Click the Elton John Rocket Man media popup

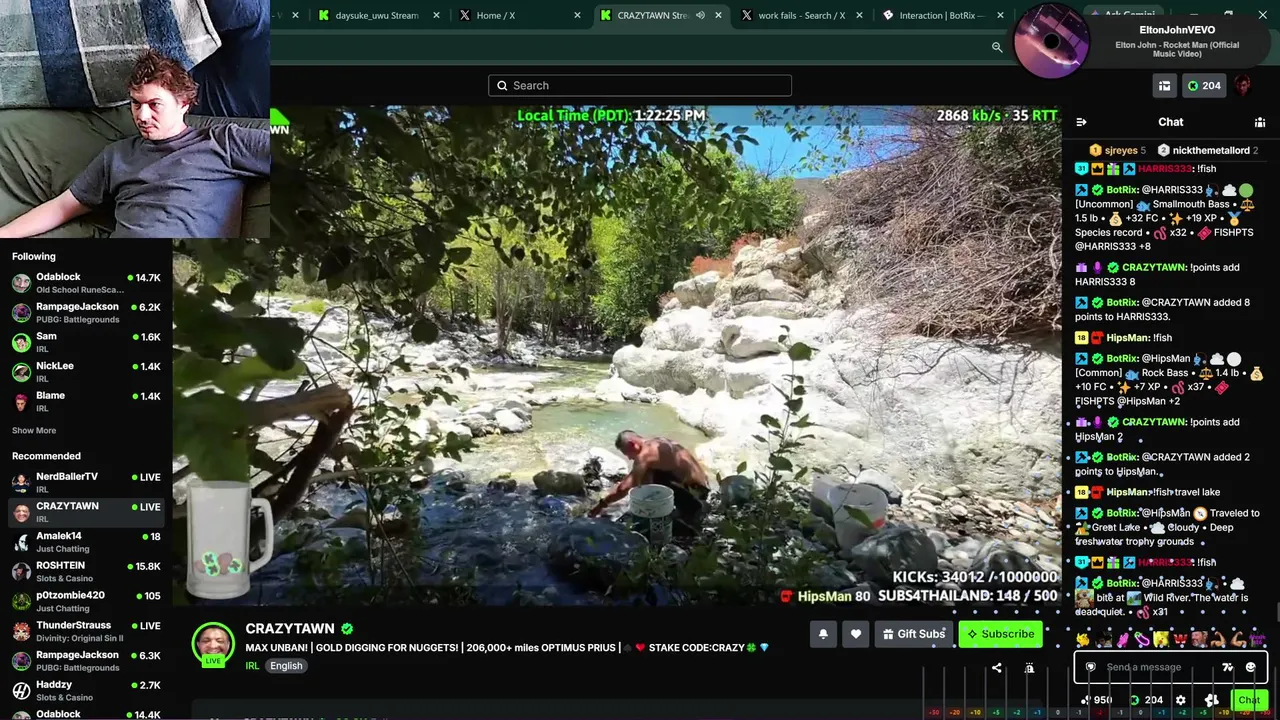[1140, 43]
